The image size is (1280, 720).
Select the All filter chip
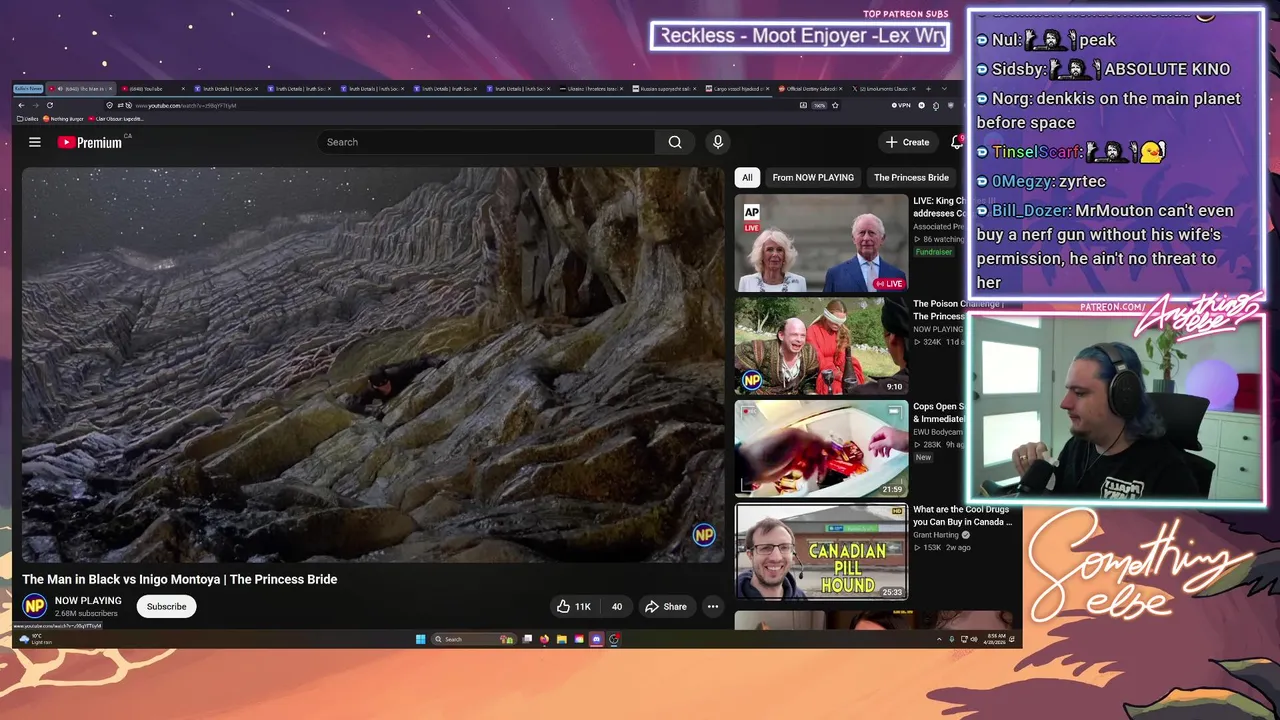(747, 177)
